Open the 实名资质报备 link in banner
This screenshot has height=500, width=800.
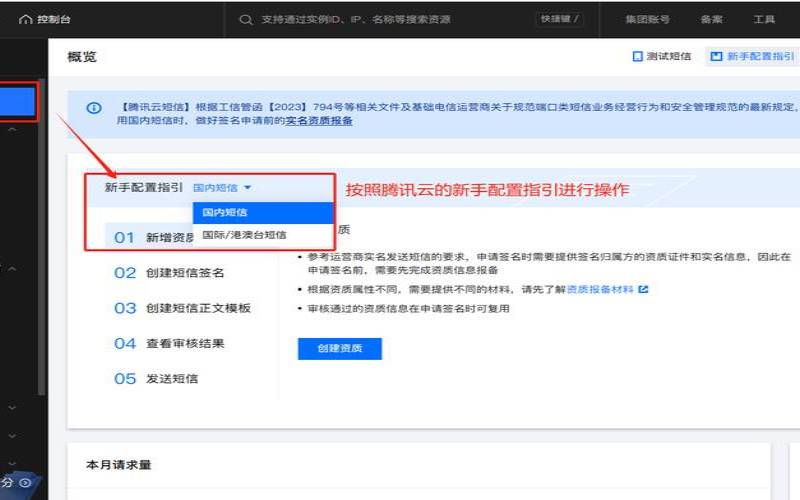point(319,121)
